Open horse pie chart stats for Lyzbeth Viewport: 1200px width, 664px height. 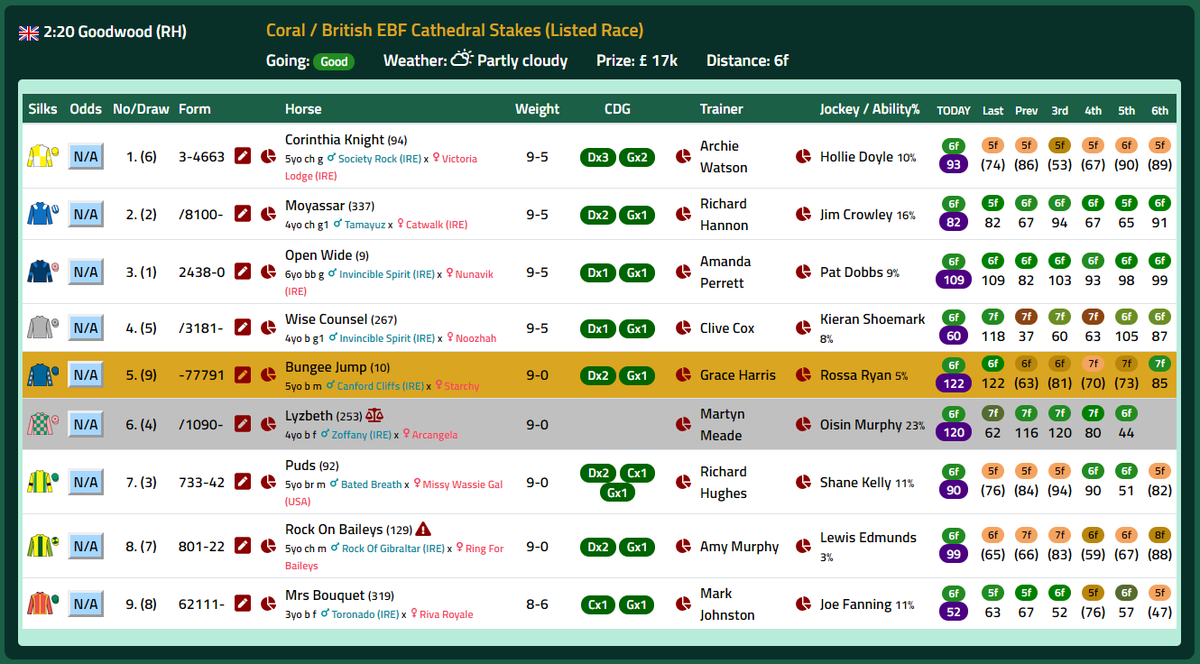(268, 424)
